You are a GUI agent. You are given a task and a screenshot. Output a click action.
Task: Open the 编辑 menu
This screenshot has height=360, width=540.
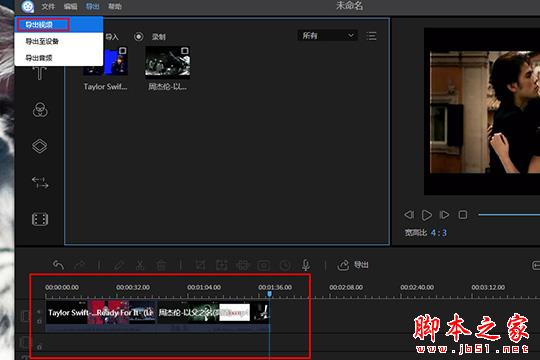[71, 7]
